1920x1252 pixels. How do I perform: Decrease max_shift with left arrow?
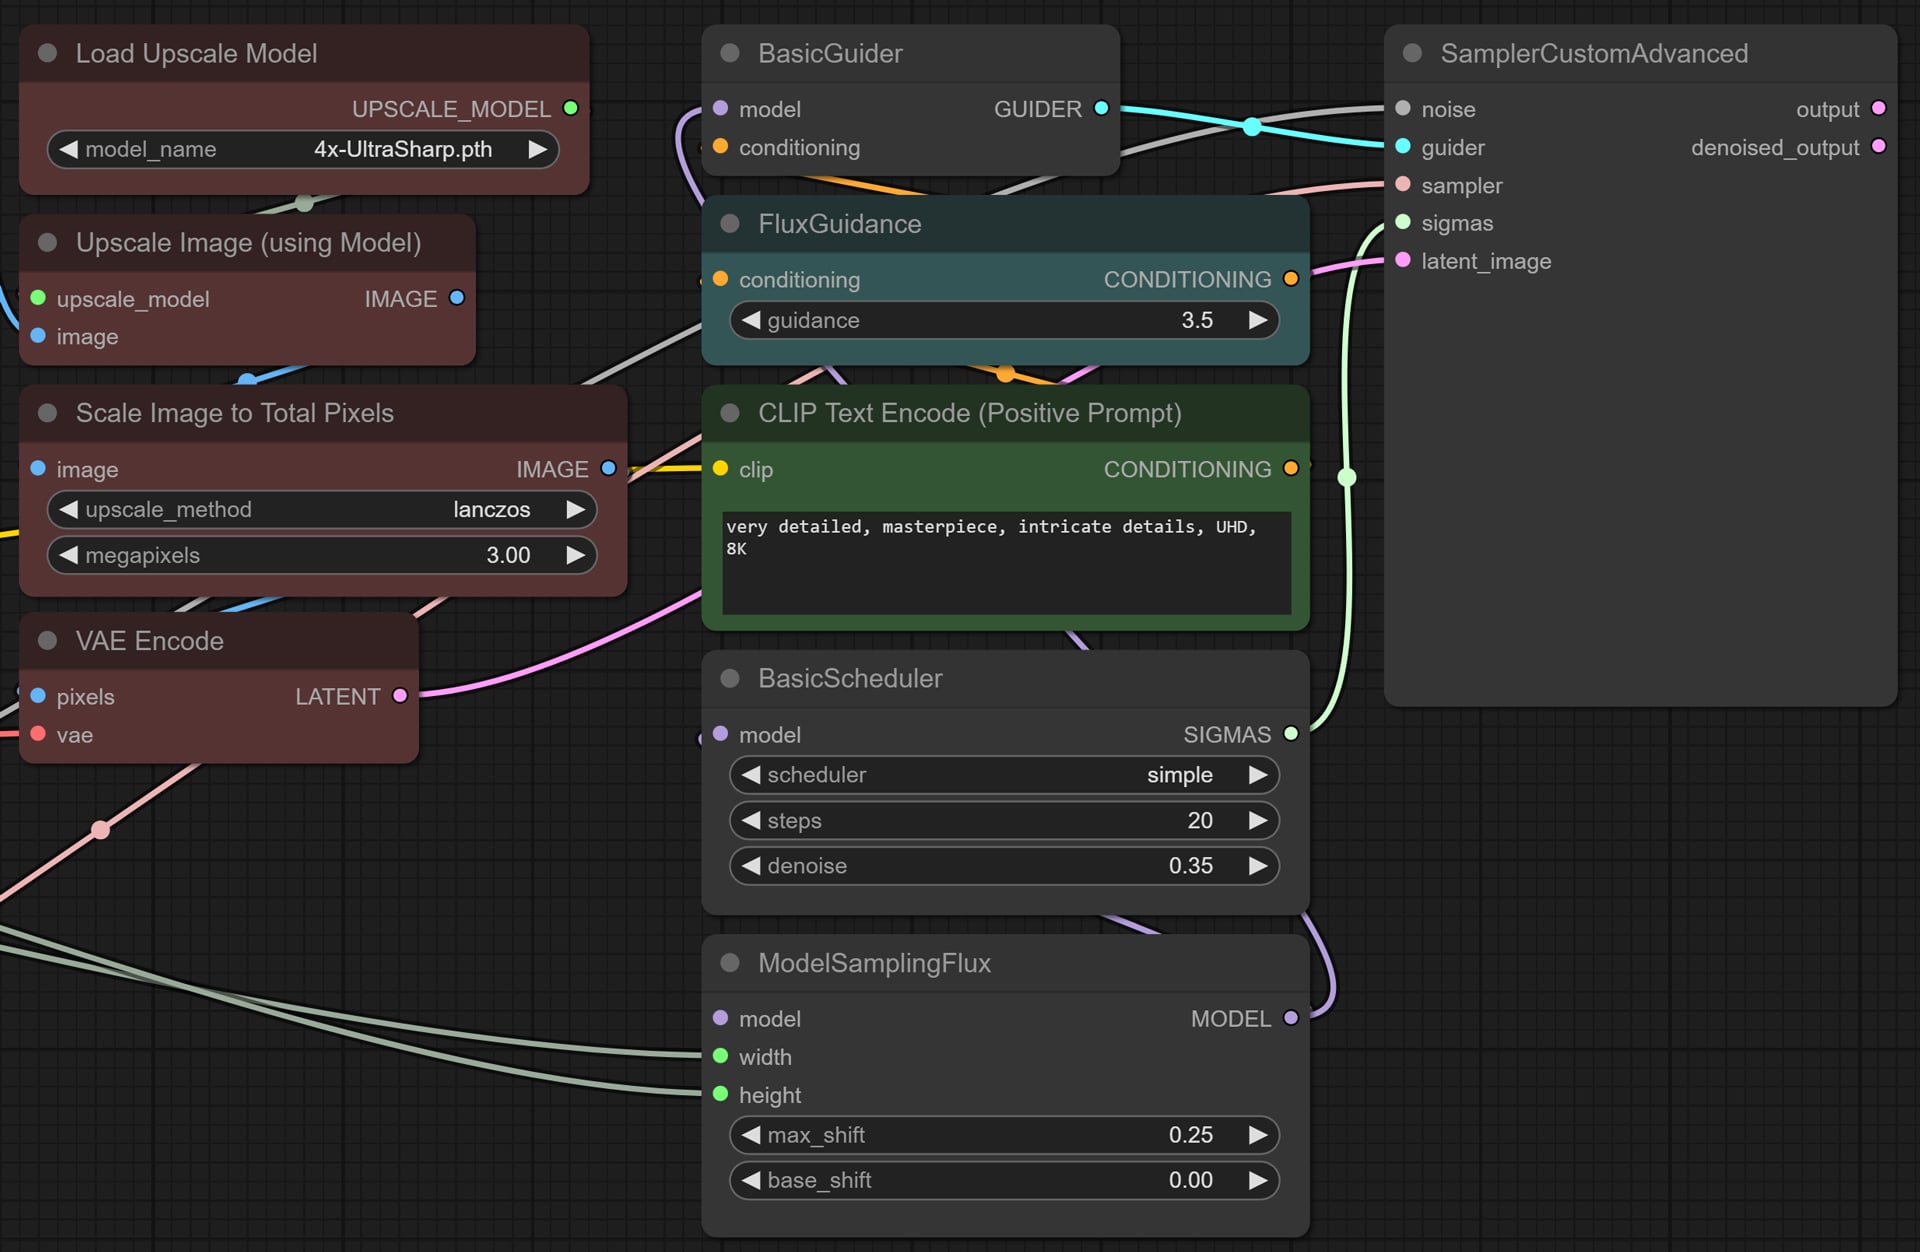[x=751, y=1134]
